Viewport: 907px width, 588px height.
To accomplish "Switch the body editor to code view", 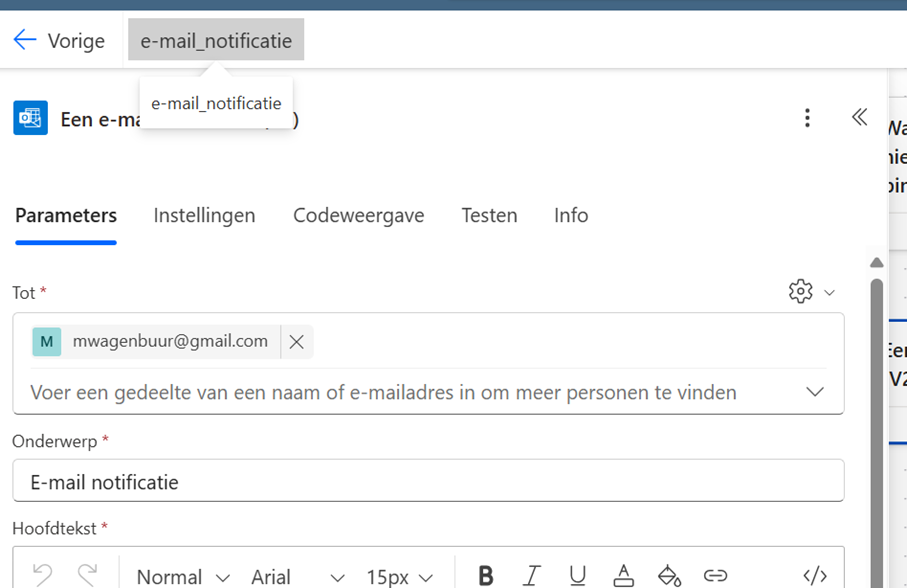I will point(816,575).
